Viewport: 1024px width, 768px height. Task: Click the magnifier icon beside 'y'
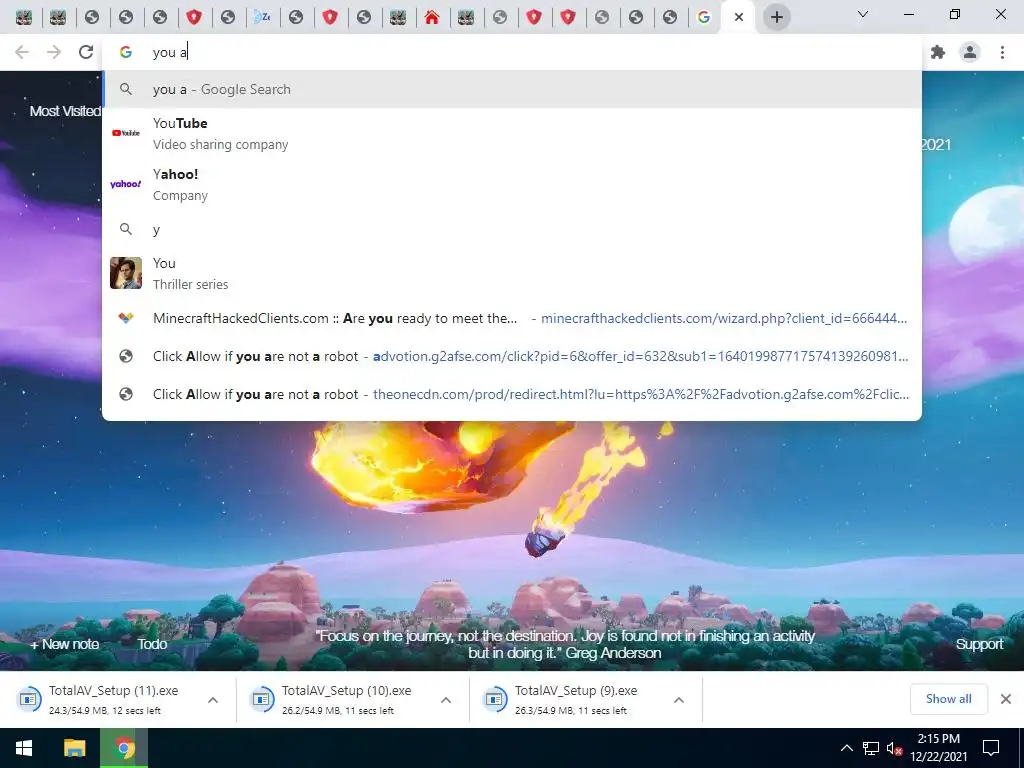126,229
